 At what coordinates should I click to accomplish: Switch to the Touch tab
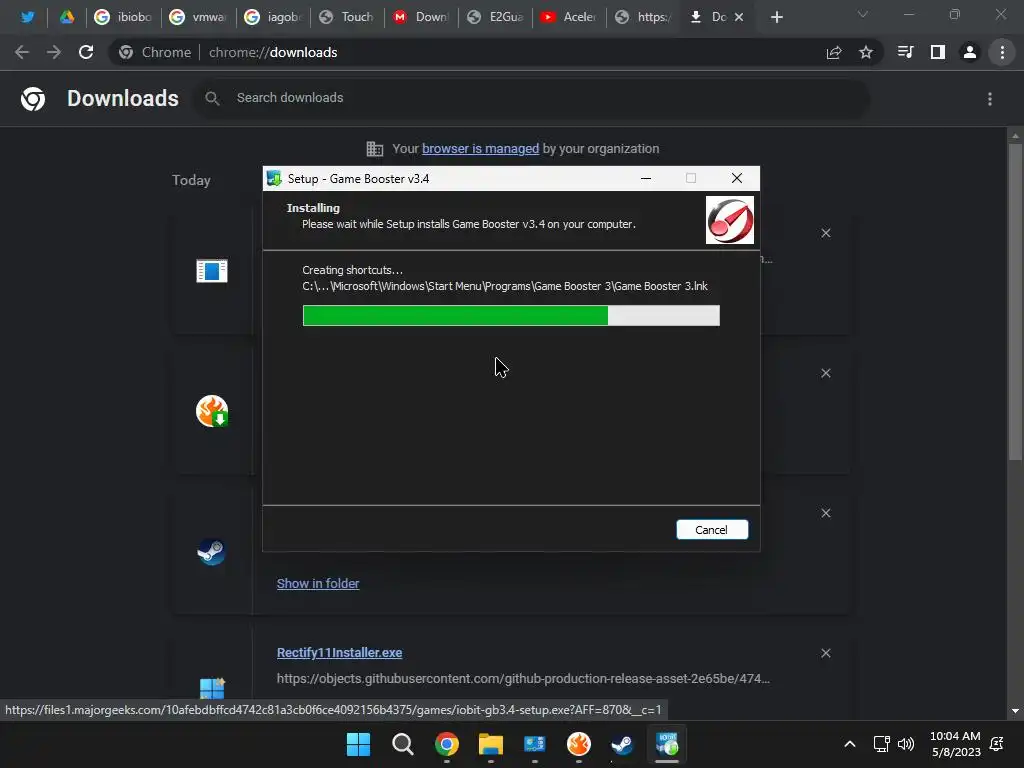(x=347, y=17)
